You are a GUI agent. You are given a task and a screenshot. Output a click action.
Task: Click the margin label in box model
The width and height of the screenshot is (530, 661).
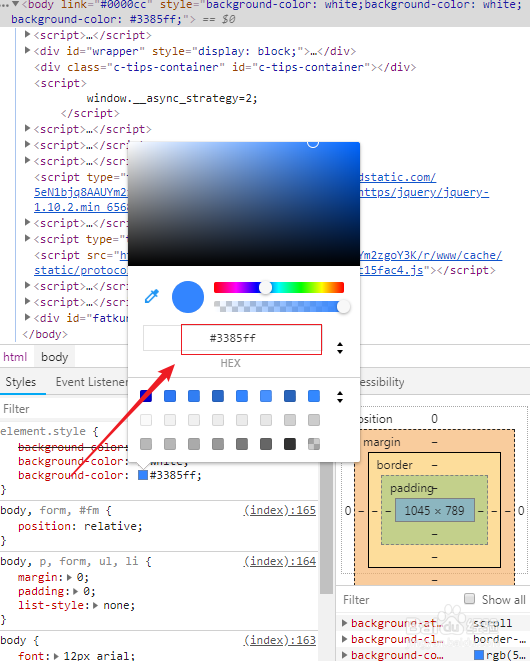382,442
